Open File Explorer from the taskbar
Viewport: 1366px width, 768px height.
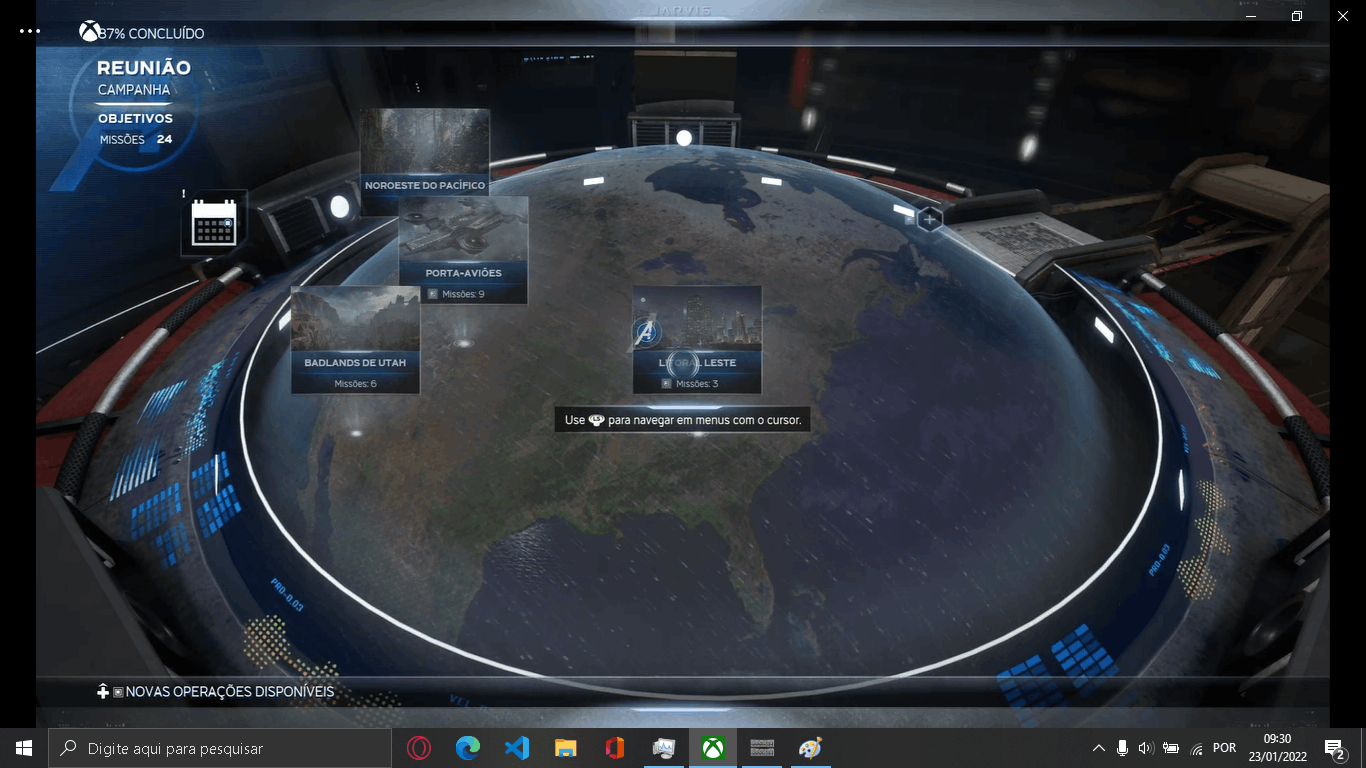tap(566, 748)
